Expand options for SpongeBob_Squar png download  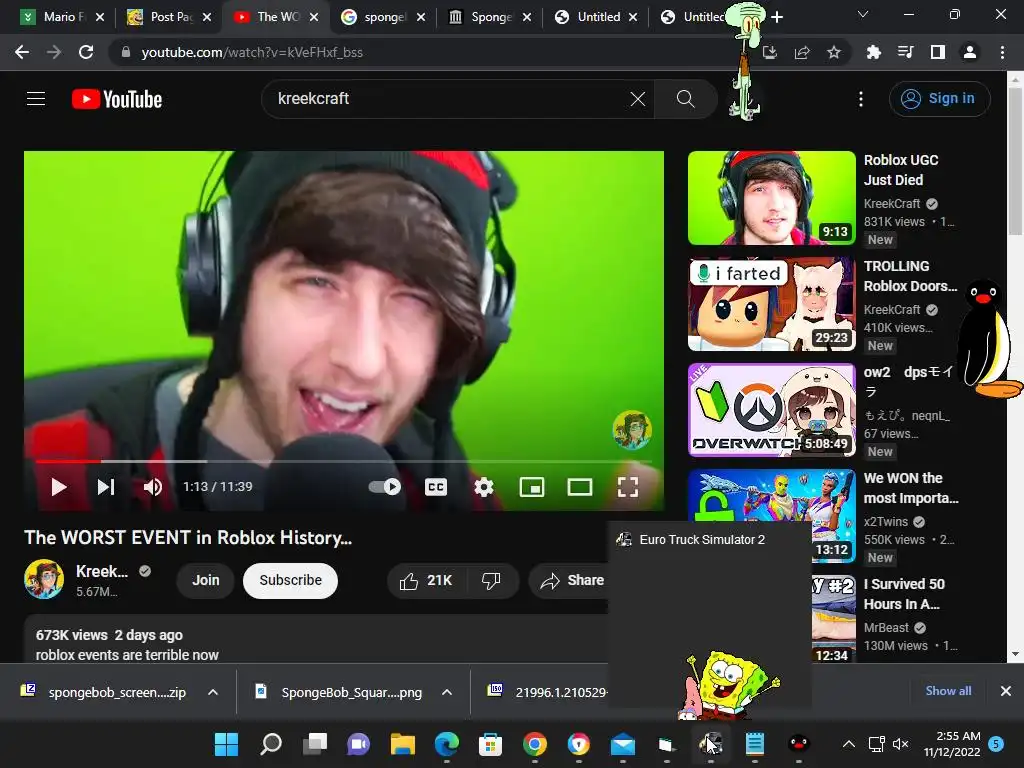(x=447, y=692)
